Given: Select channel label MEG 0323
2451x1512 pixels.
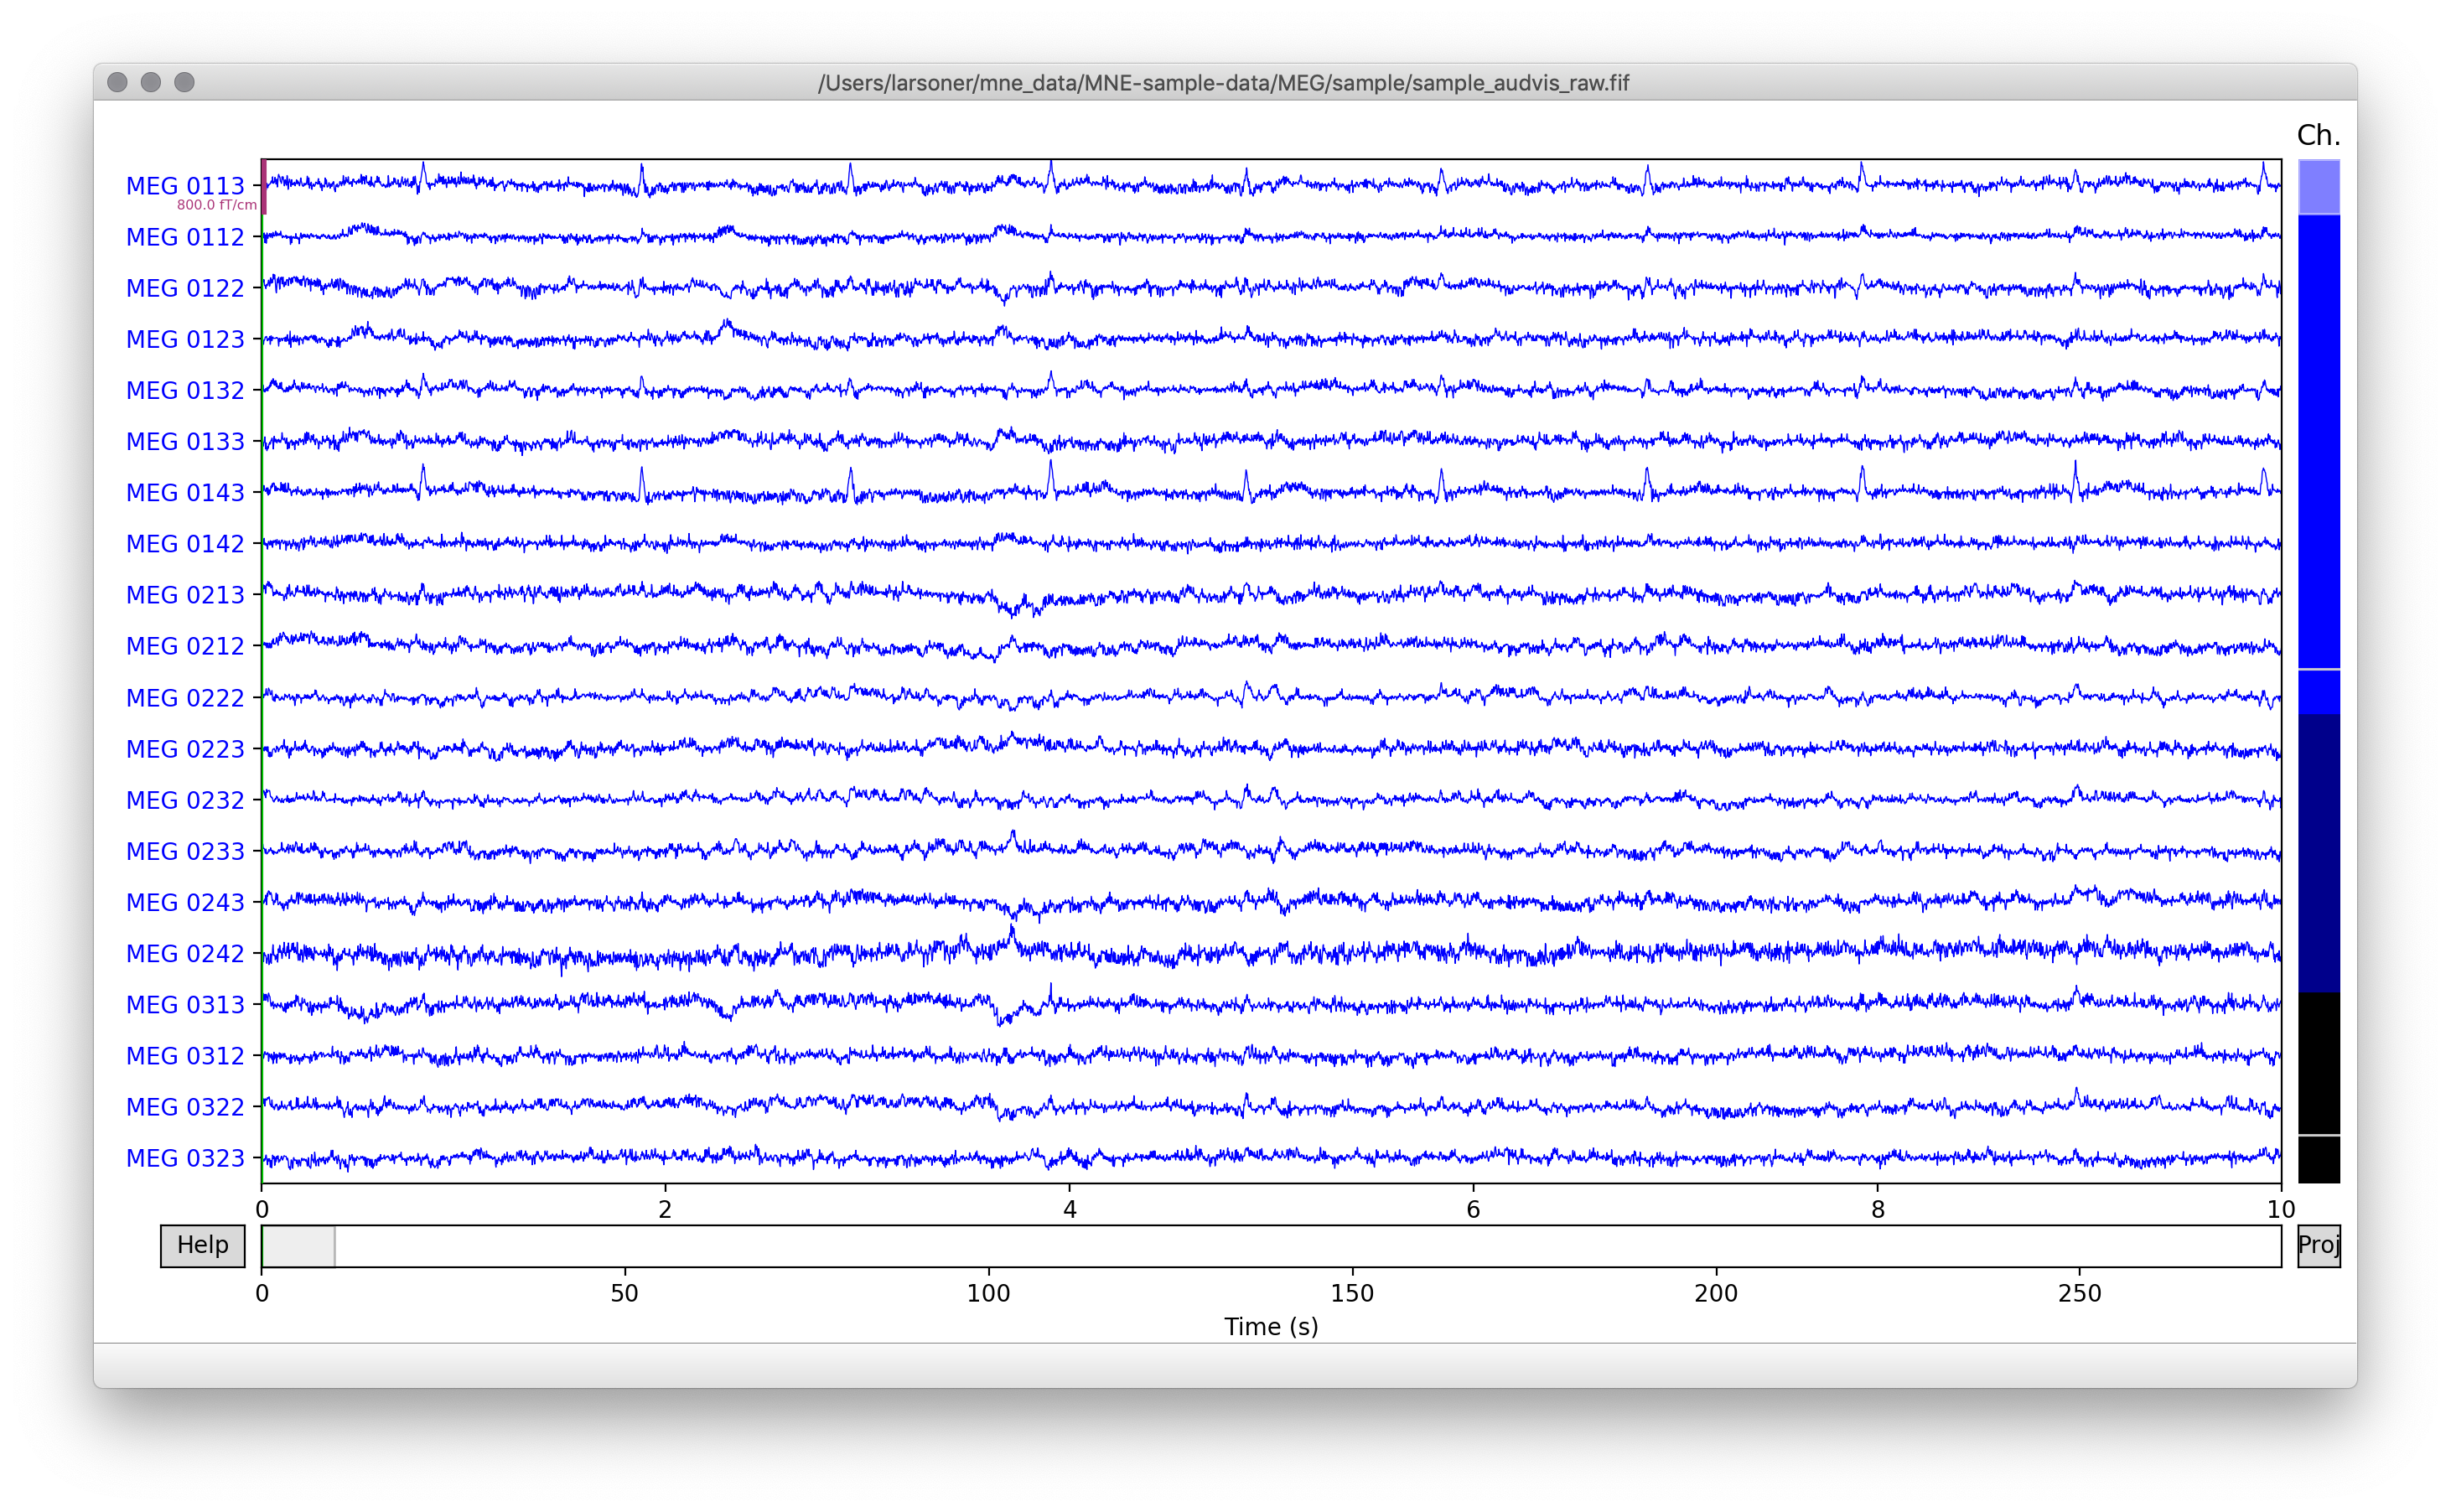Looking at the screenshot, I should [185, 1158].
